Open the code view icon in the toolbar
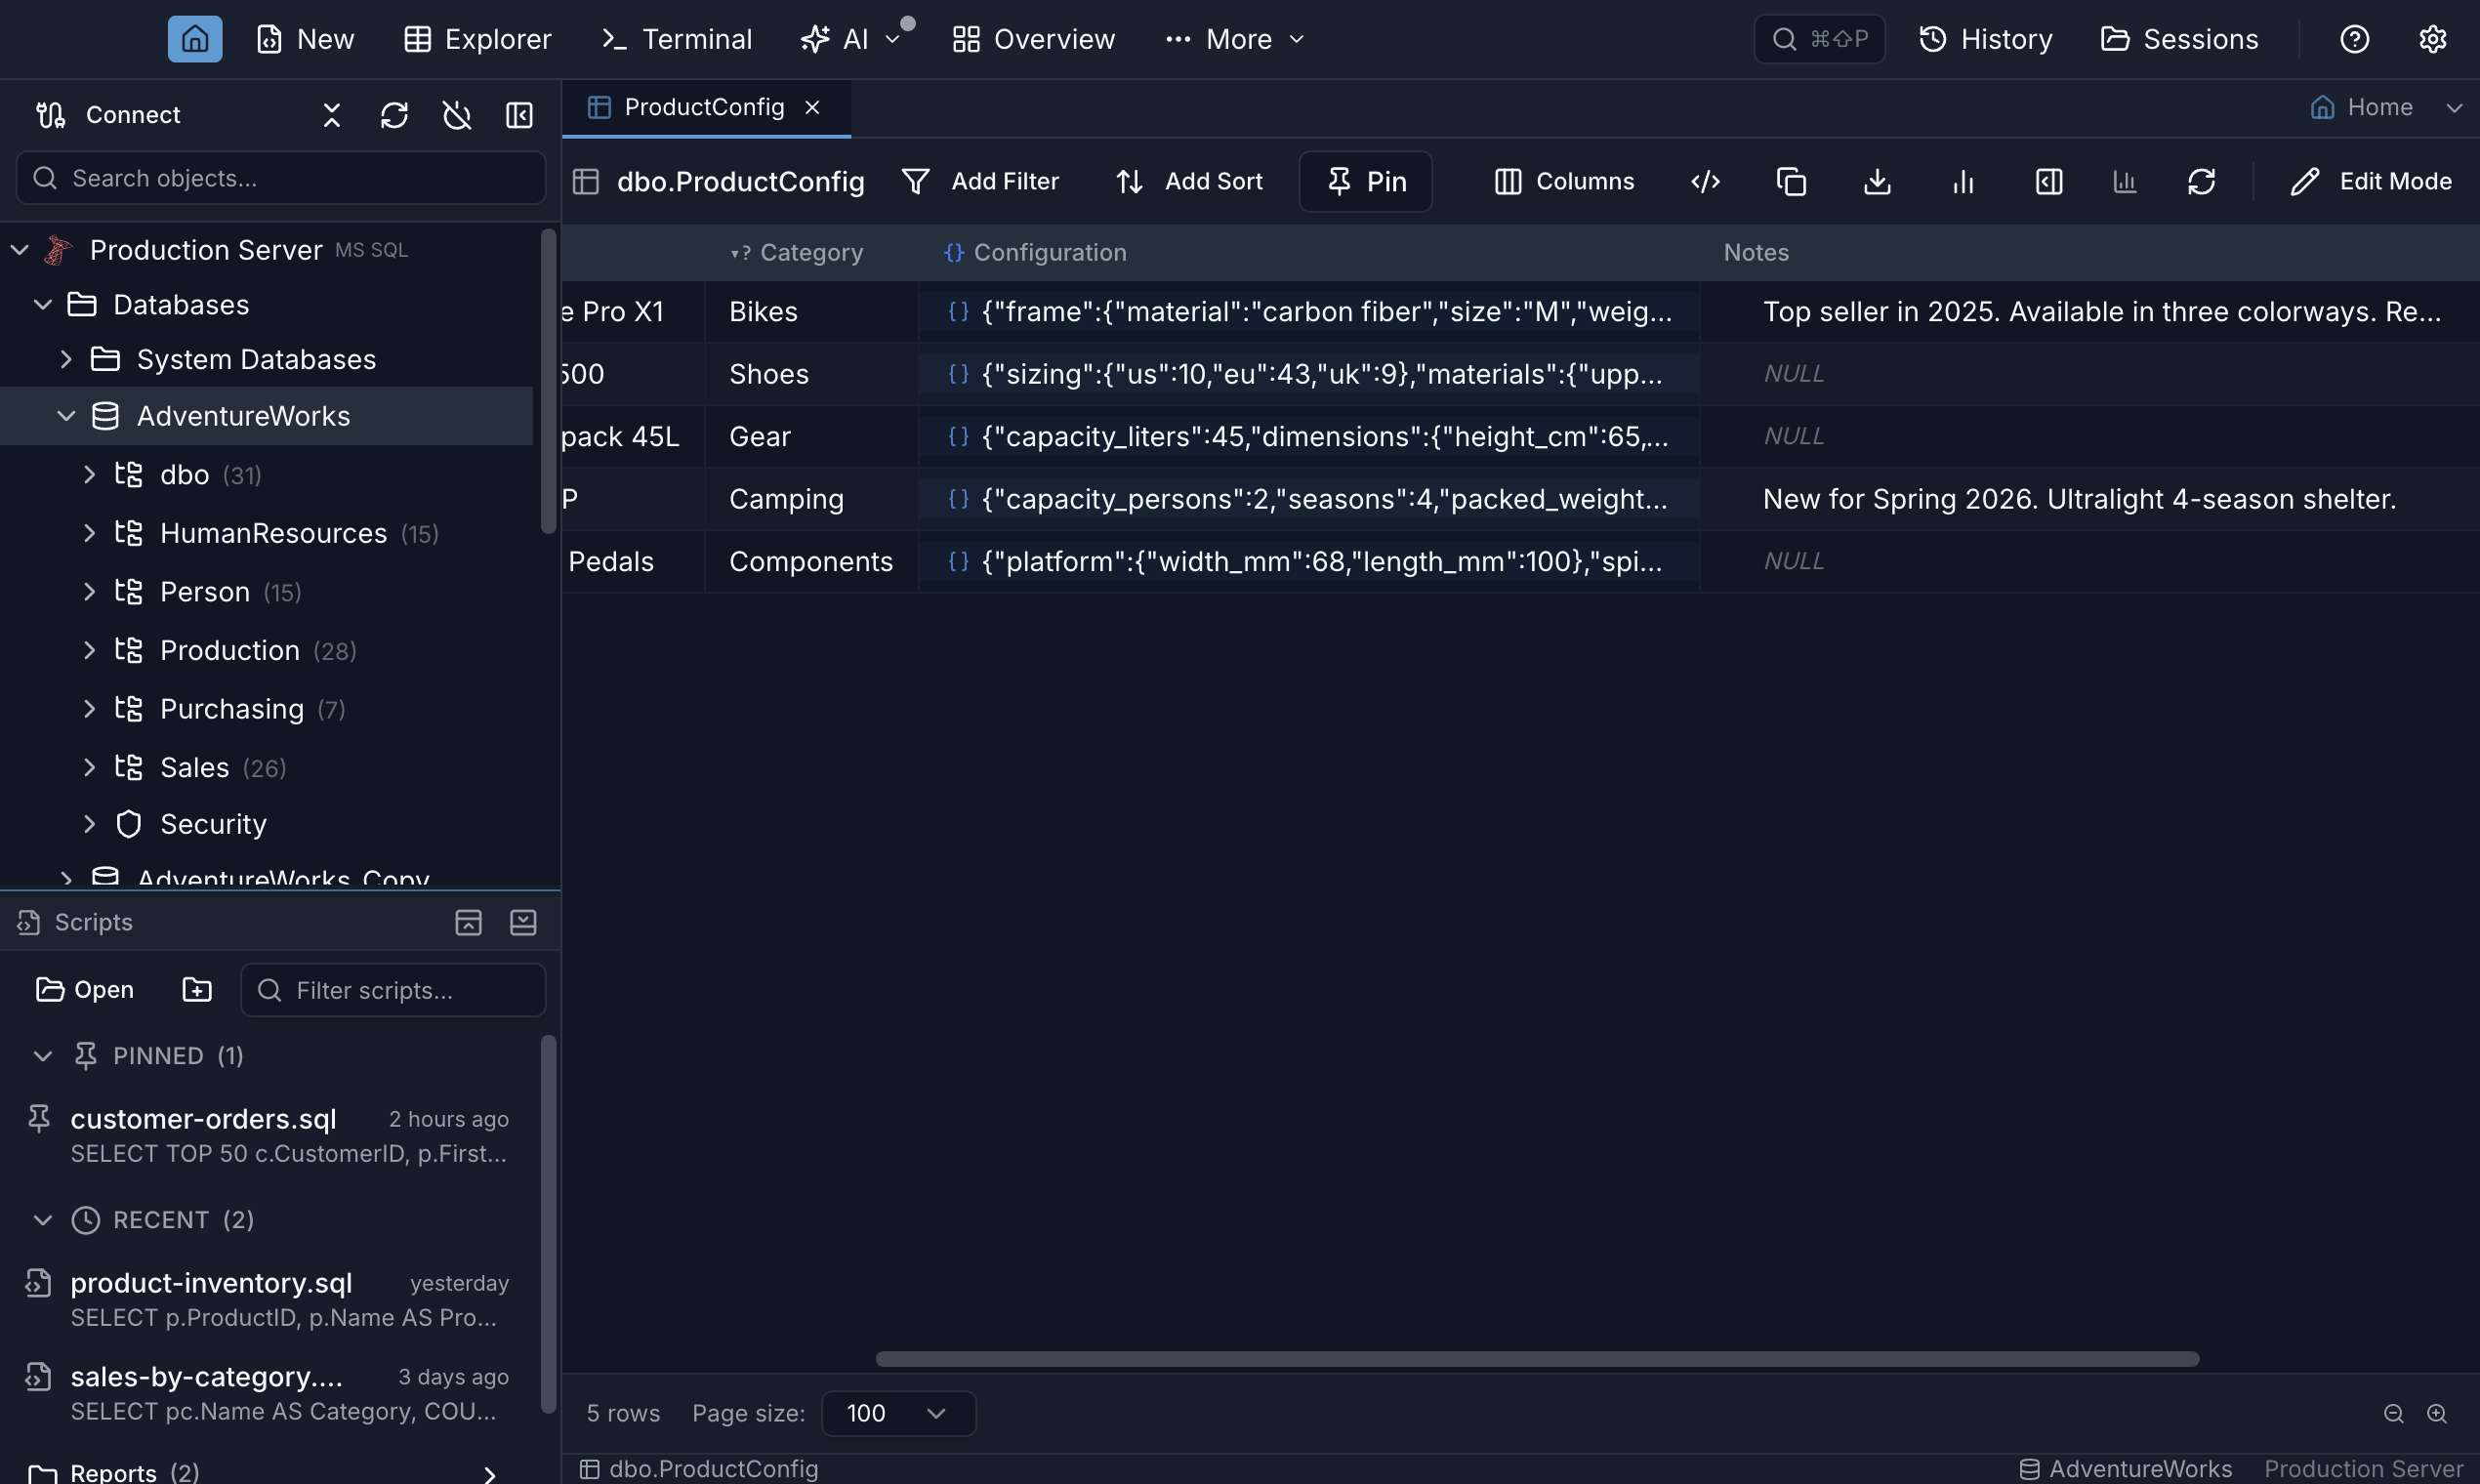Image resolution: width=2480 pixels, height=1484 pixels. [x=1705, y=181]
